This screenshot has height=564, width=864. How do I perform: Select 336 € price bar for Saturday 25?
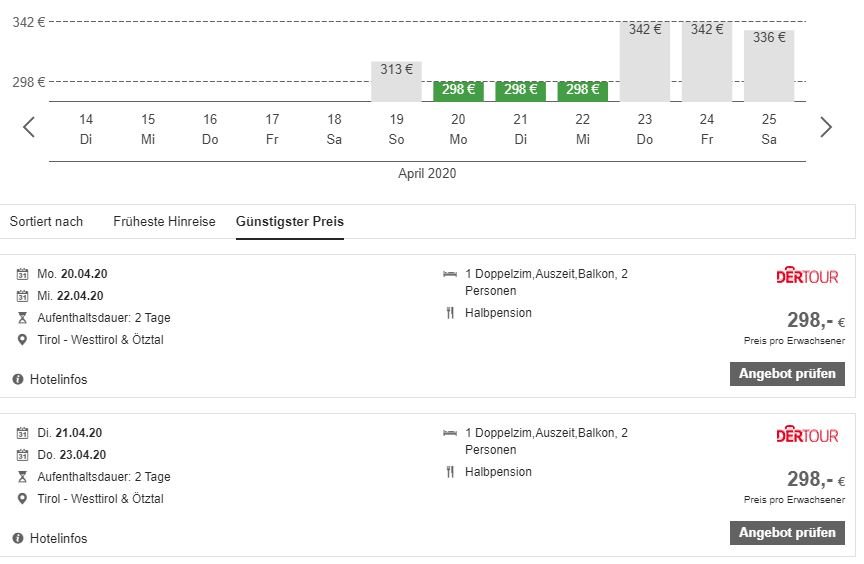769,65
